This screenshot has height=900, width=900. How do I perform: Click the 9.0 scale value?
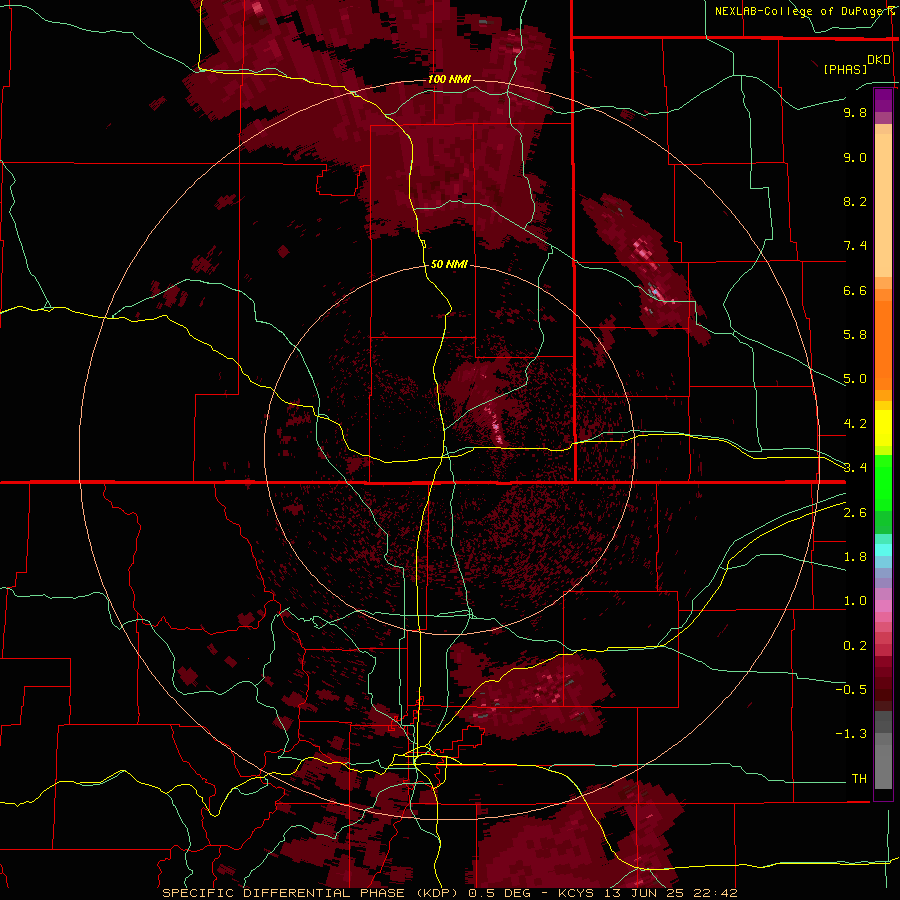[855, 157]
